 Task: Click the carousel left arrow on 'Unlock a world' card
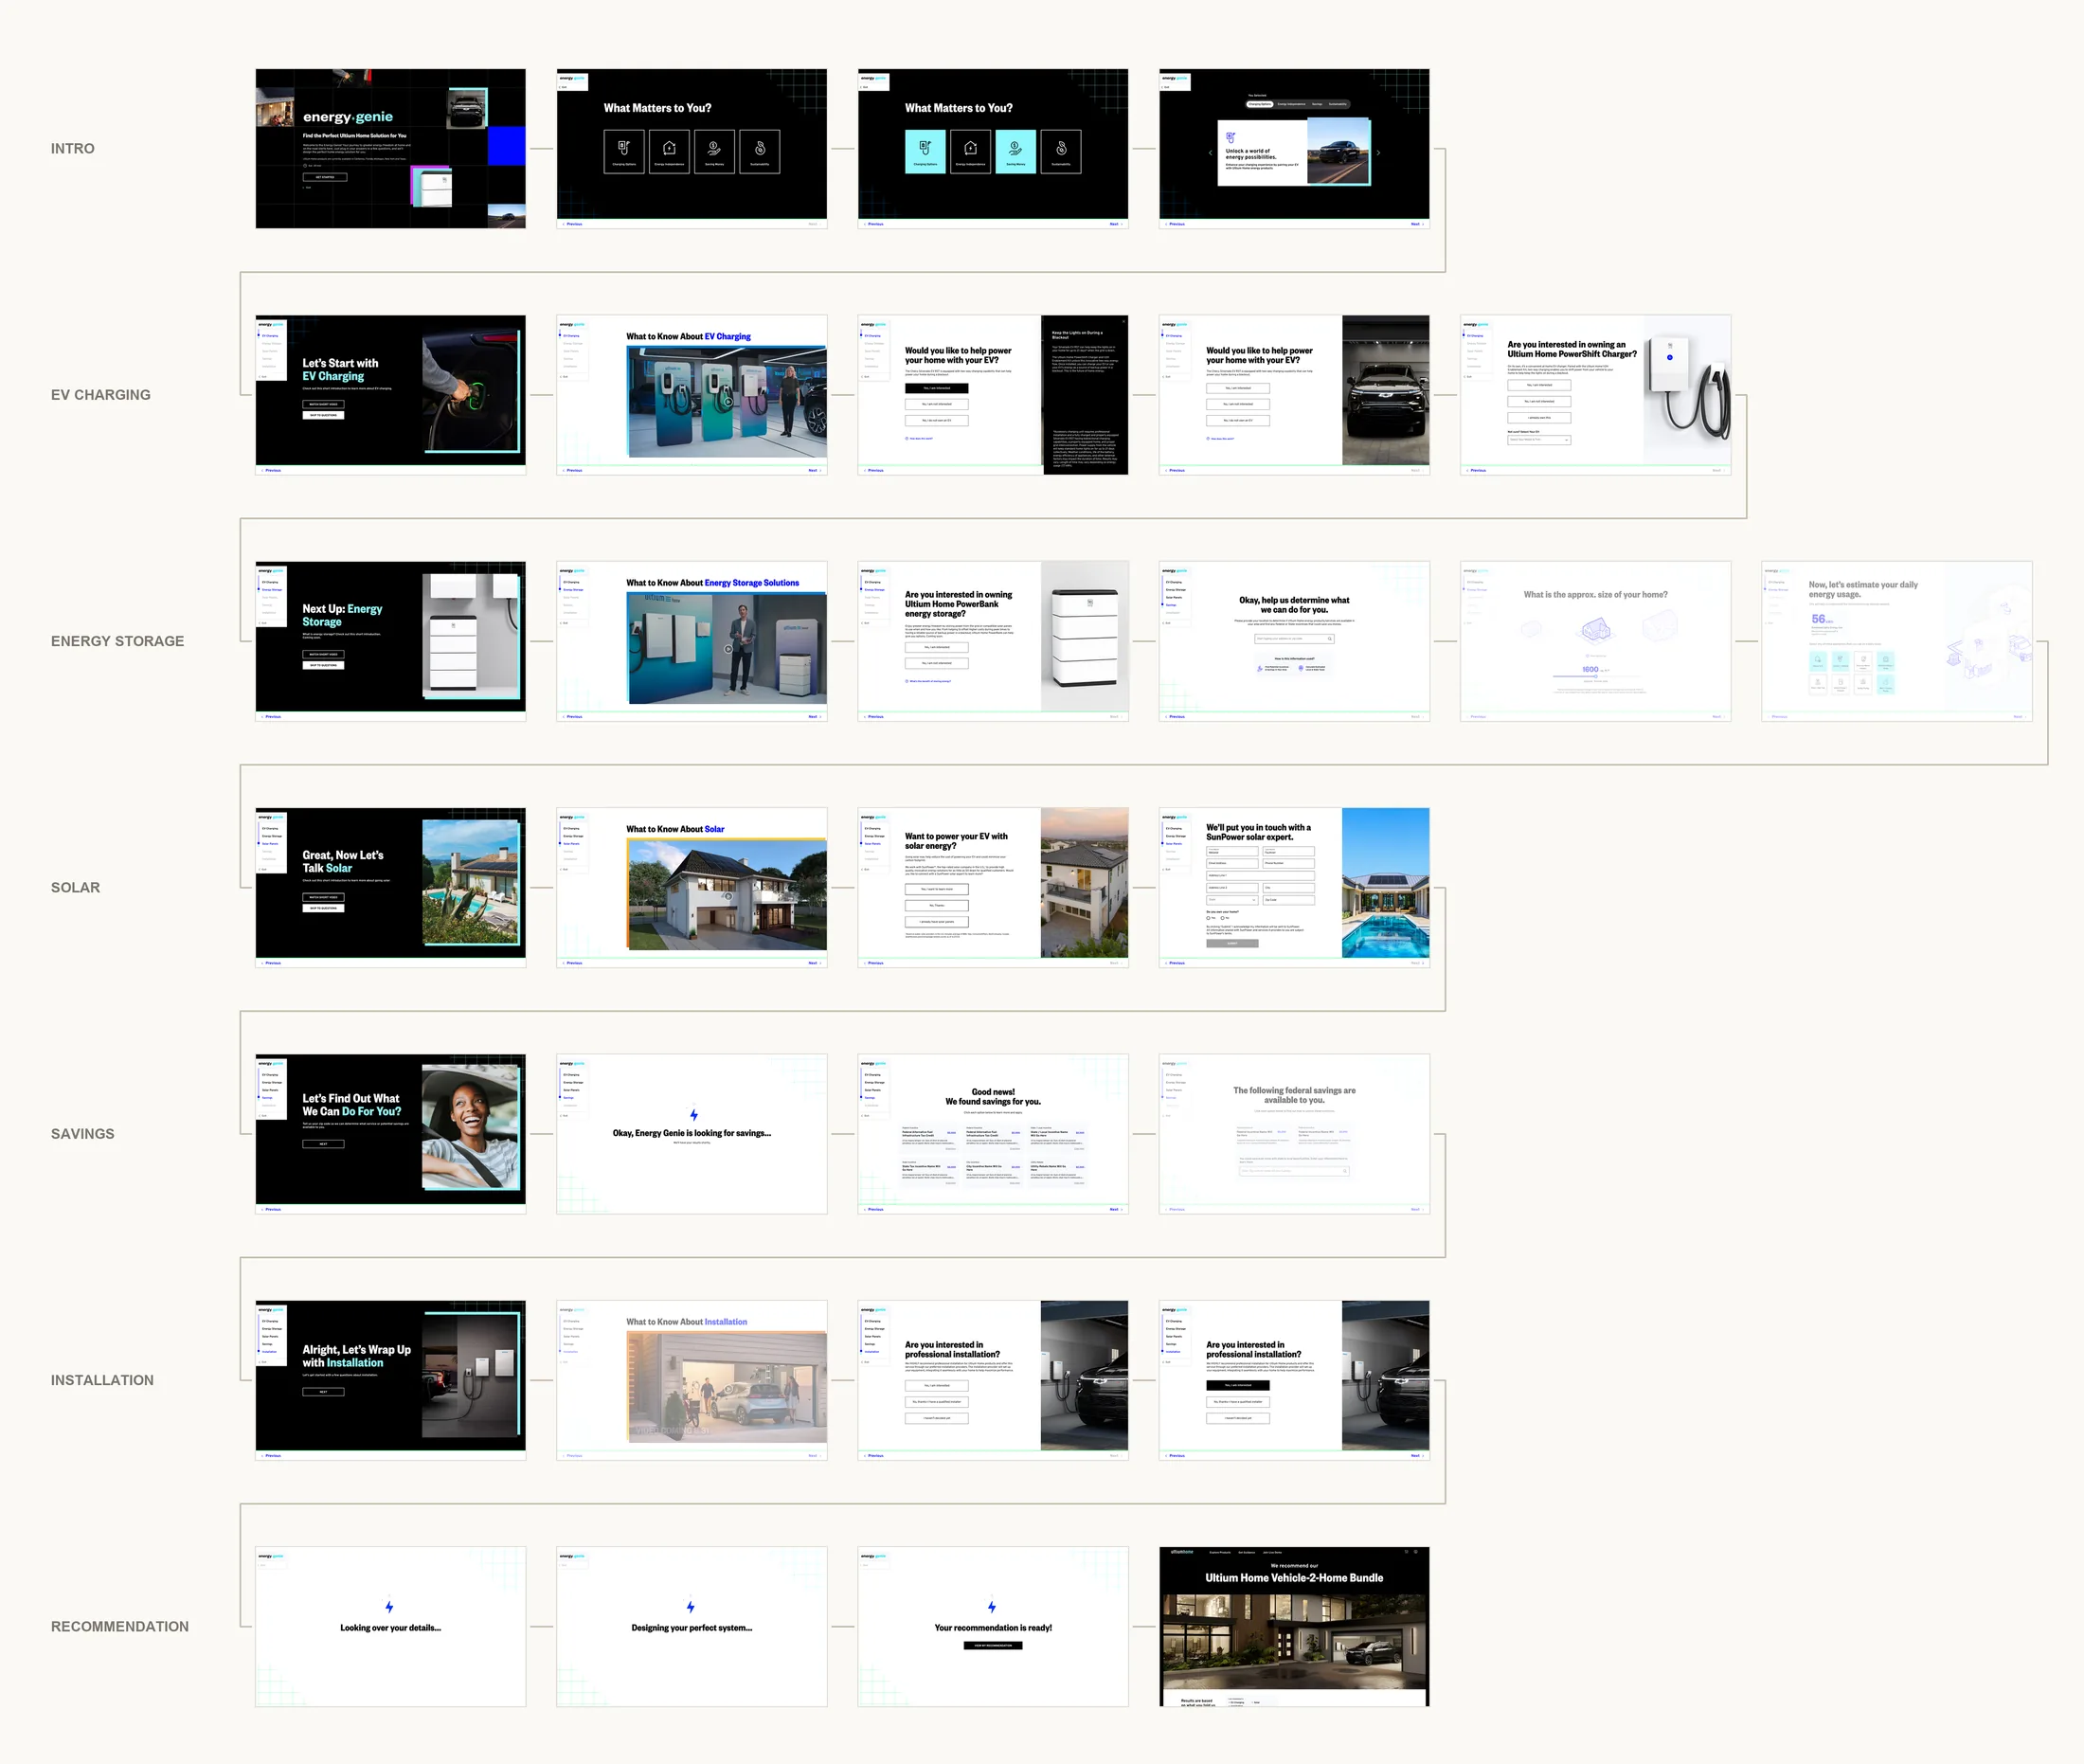pyautogui.click(x=1210, y=153)
